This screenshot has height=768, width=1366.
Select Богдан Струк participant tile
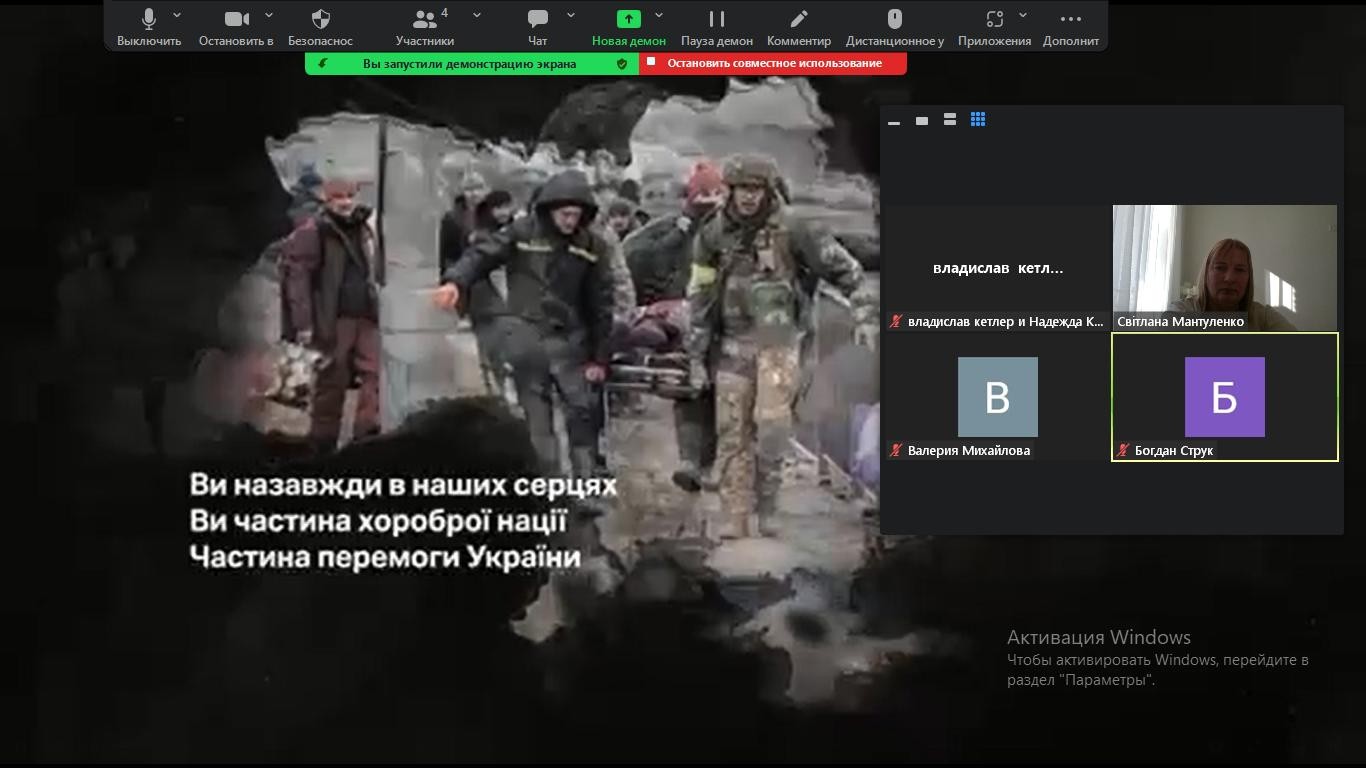point(1224,397)
